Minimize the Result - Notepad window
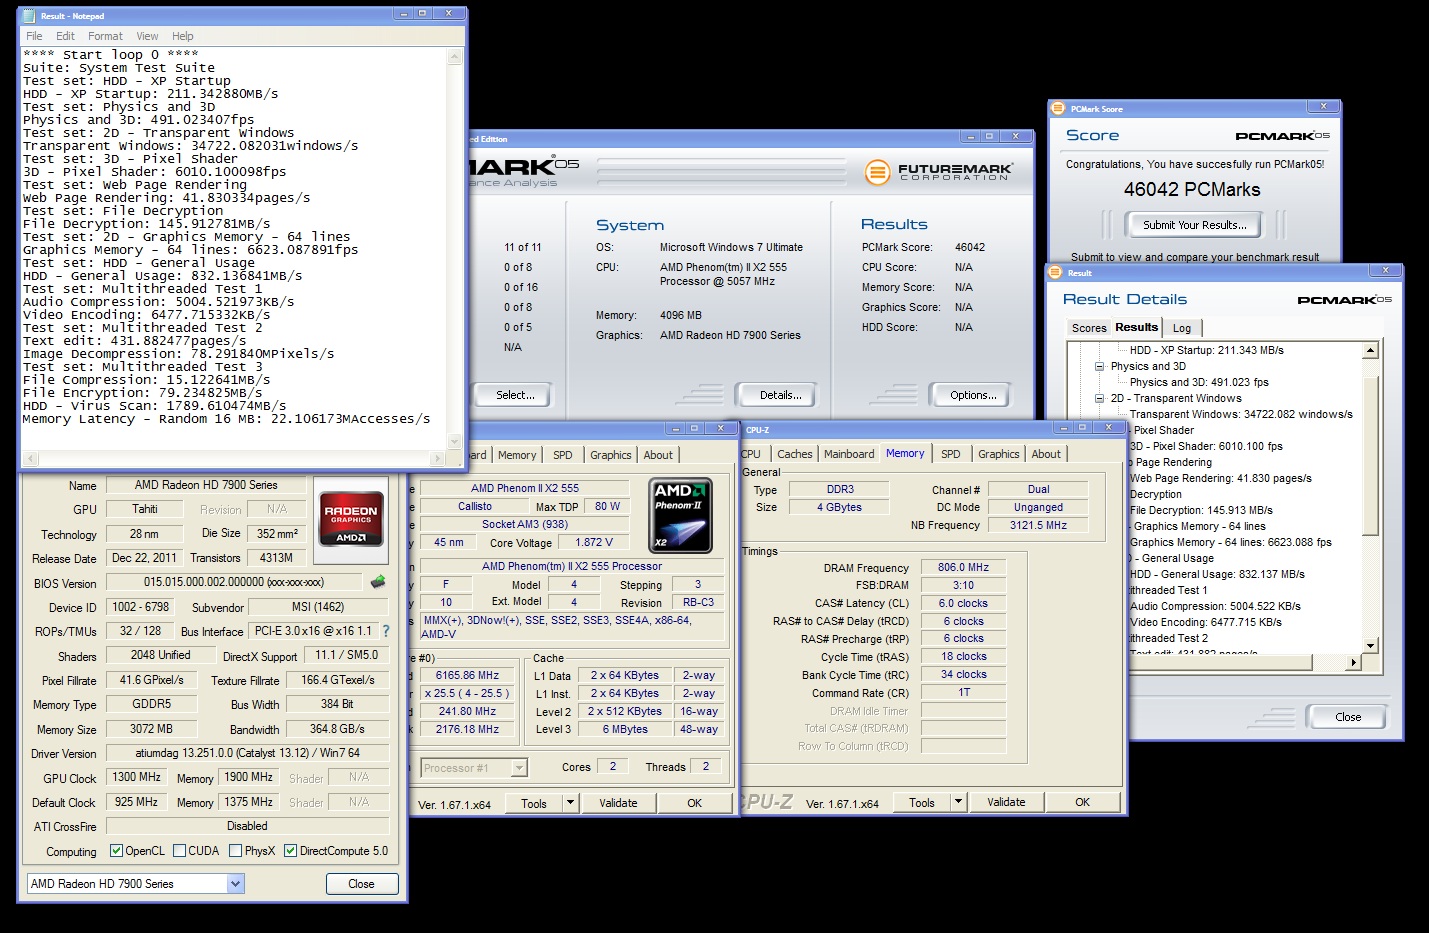The image size is (1429, 933). 403,14
